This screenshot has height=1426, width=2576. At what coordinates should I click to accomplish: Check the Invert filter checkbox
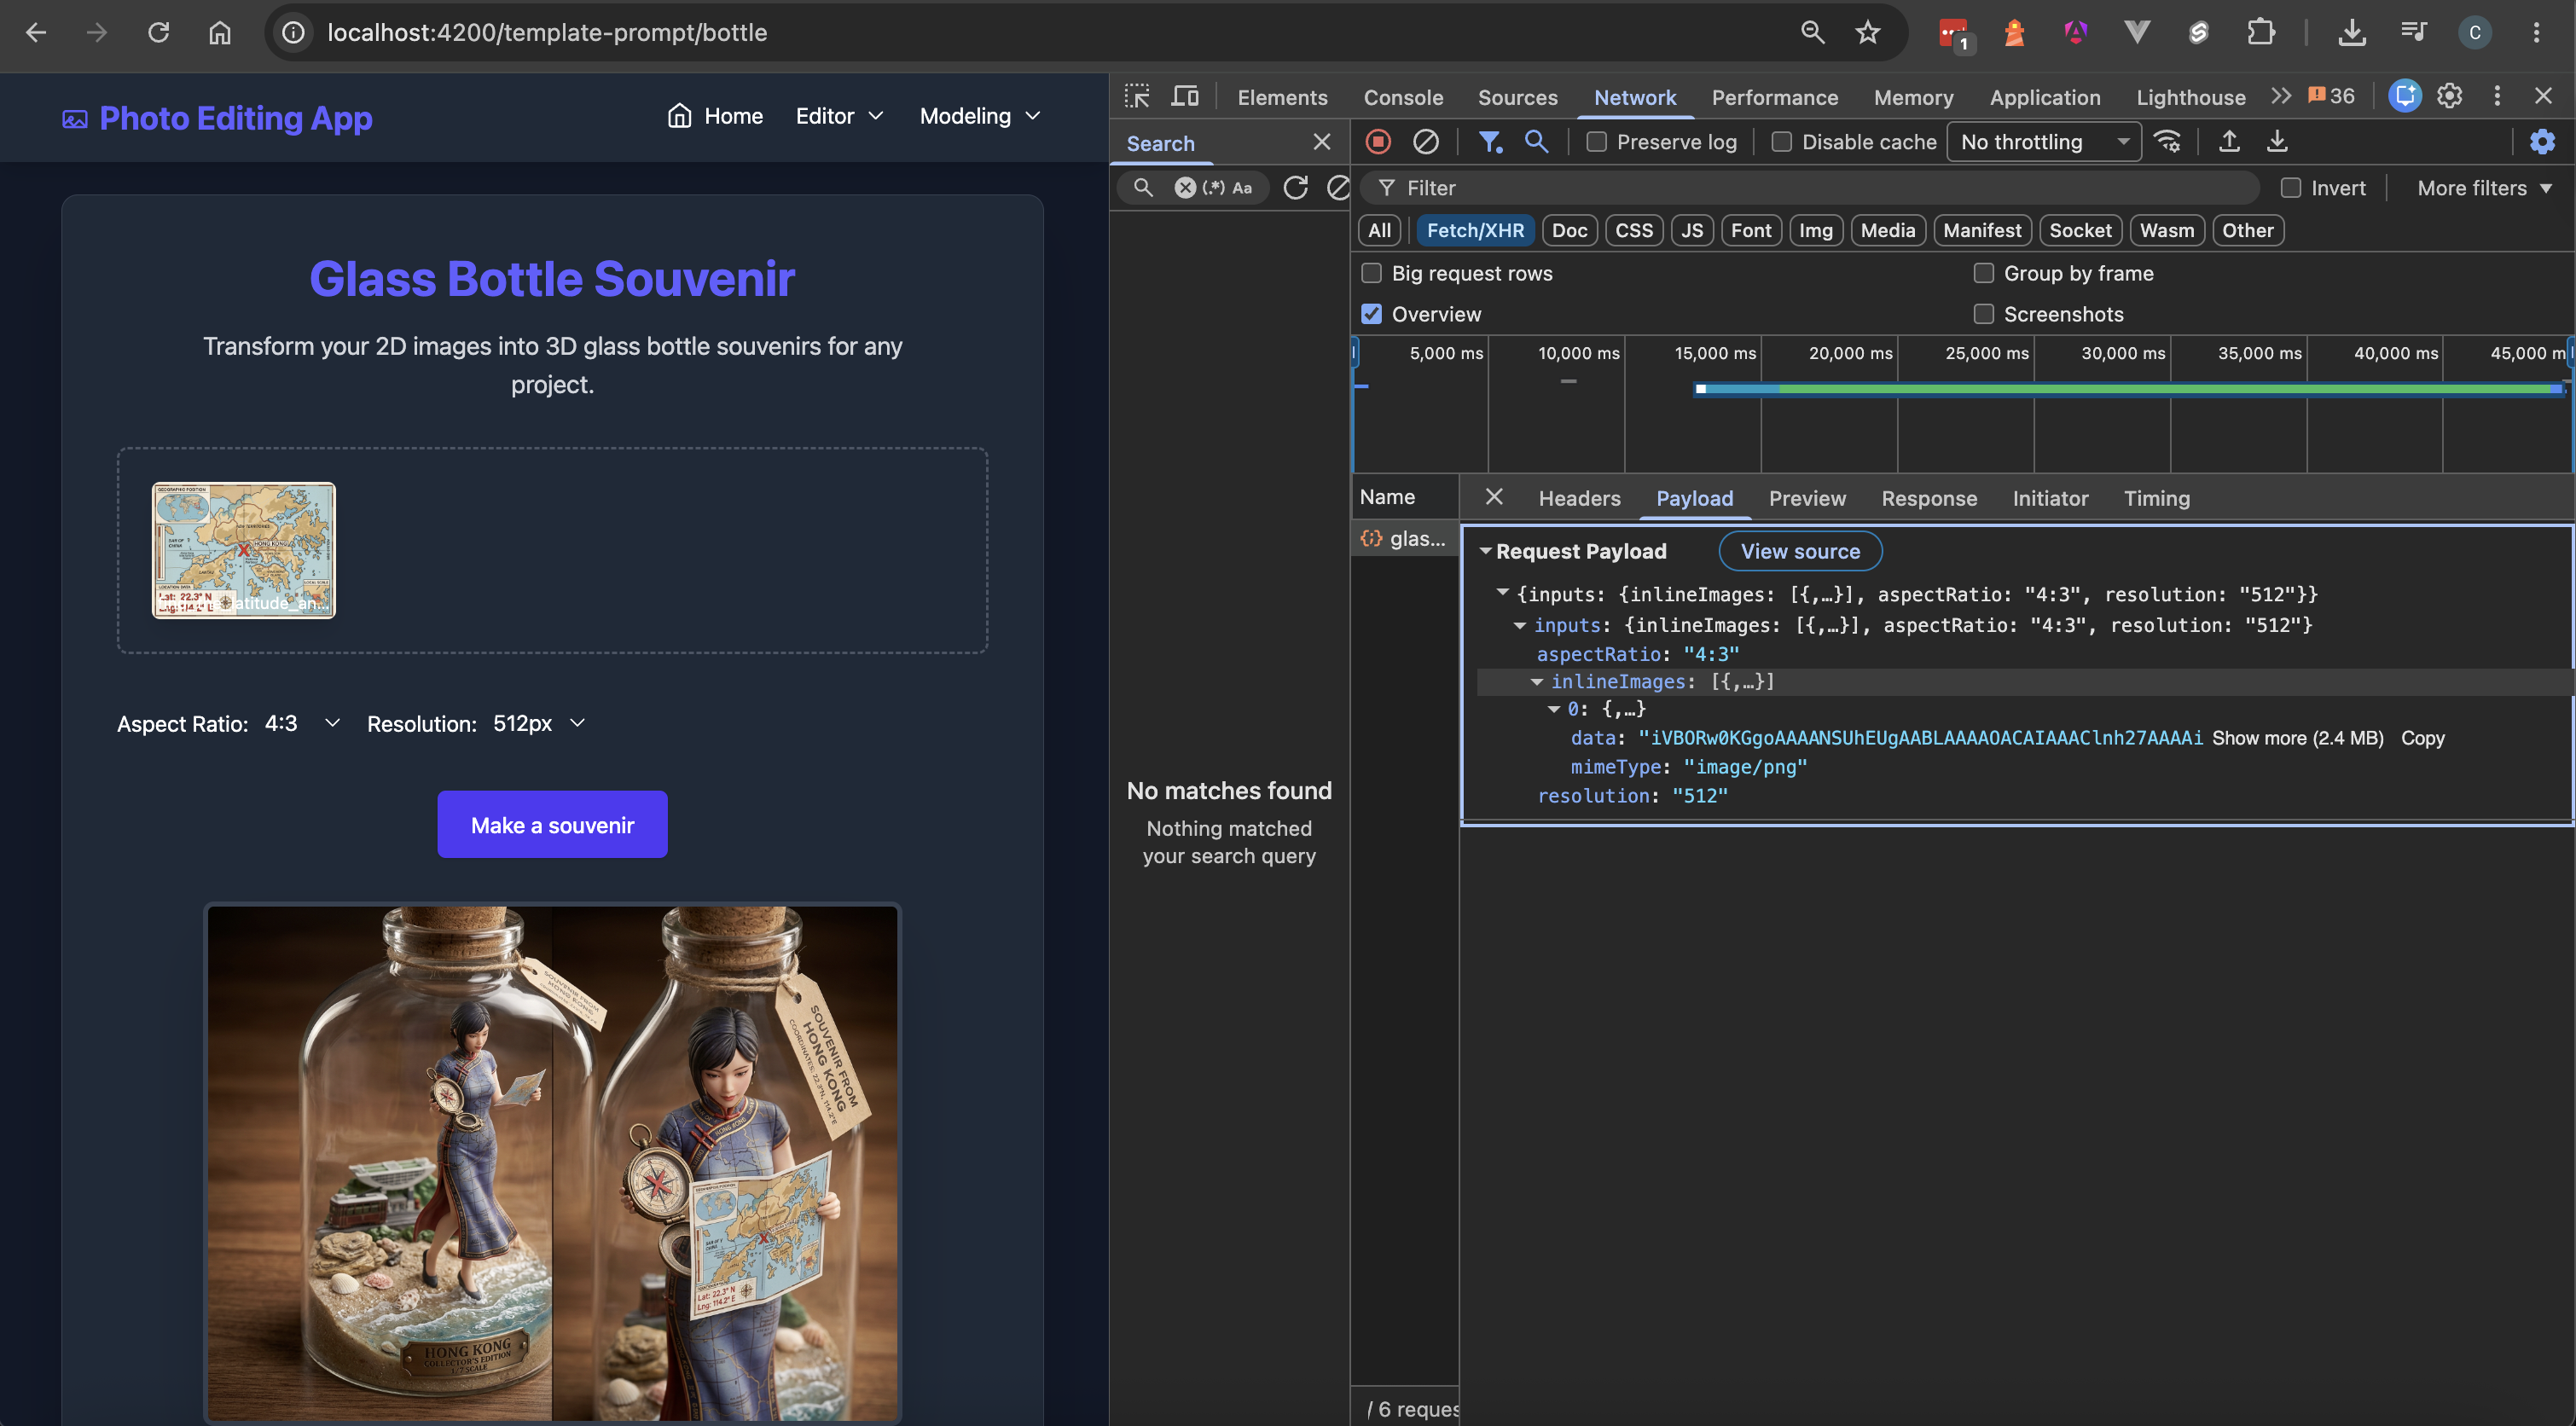(x=2291, y=188)
